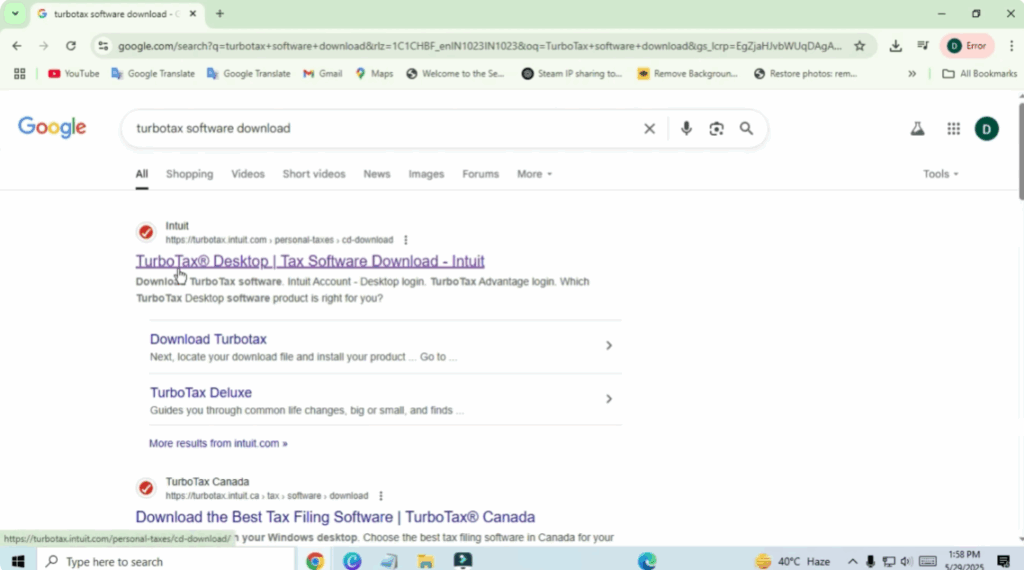Open a new browser tab
Image resolution: width=1024 pixels, height=570 pixels.
pyautogui.click(x=219, y=14)
